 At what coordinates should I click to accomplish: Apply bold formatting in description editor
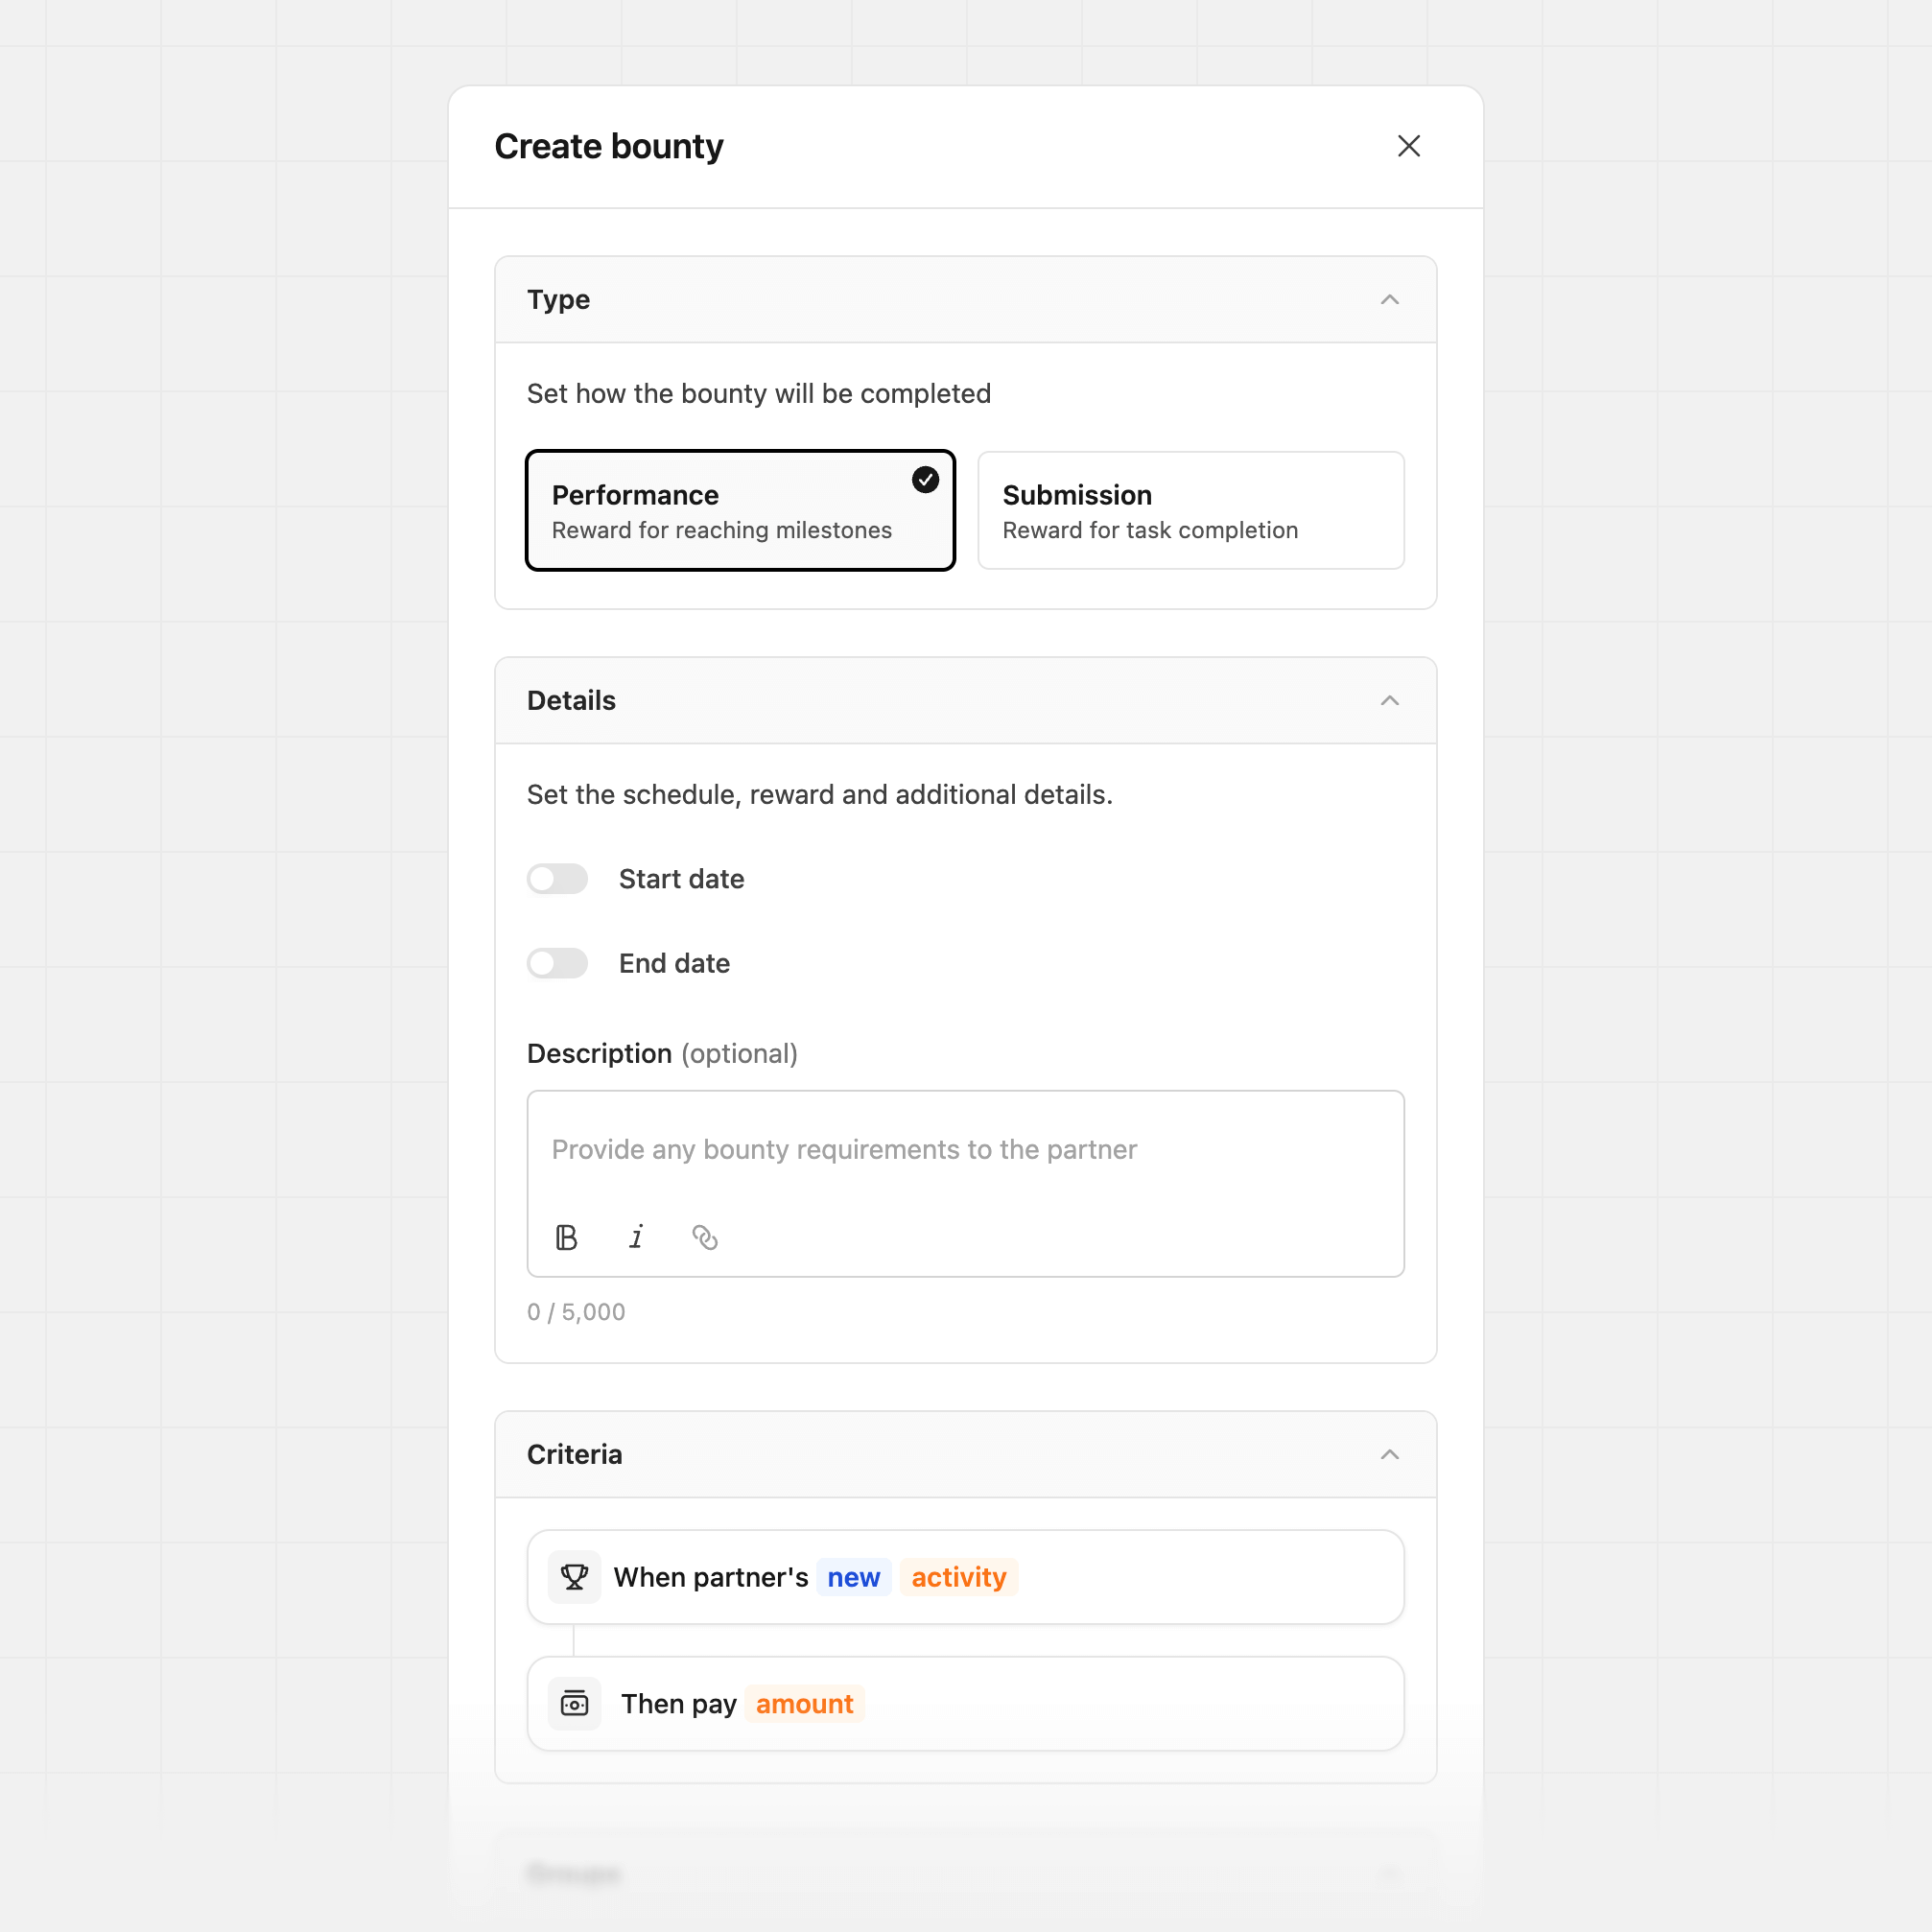567,1237
